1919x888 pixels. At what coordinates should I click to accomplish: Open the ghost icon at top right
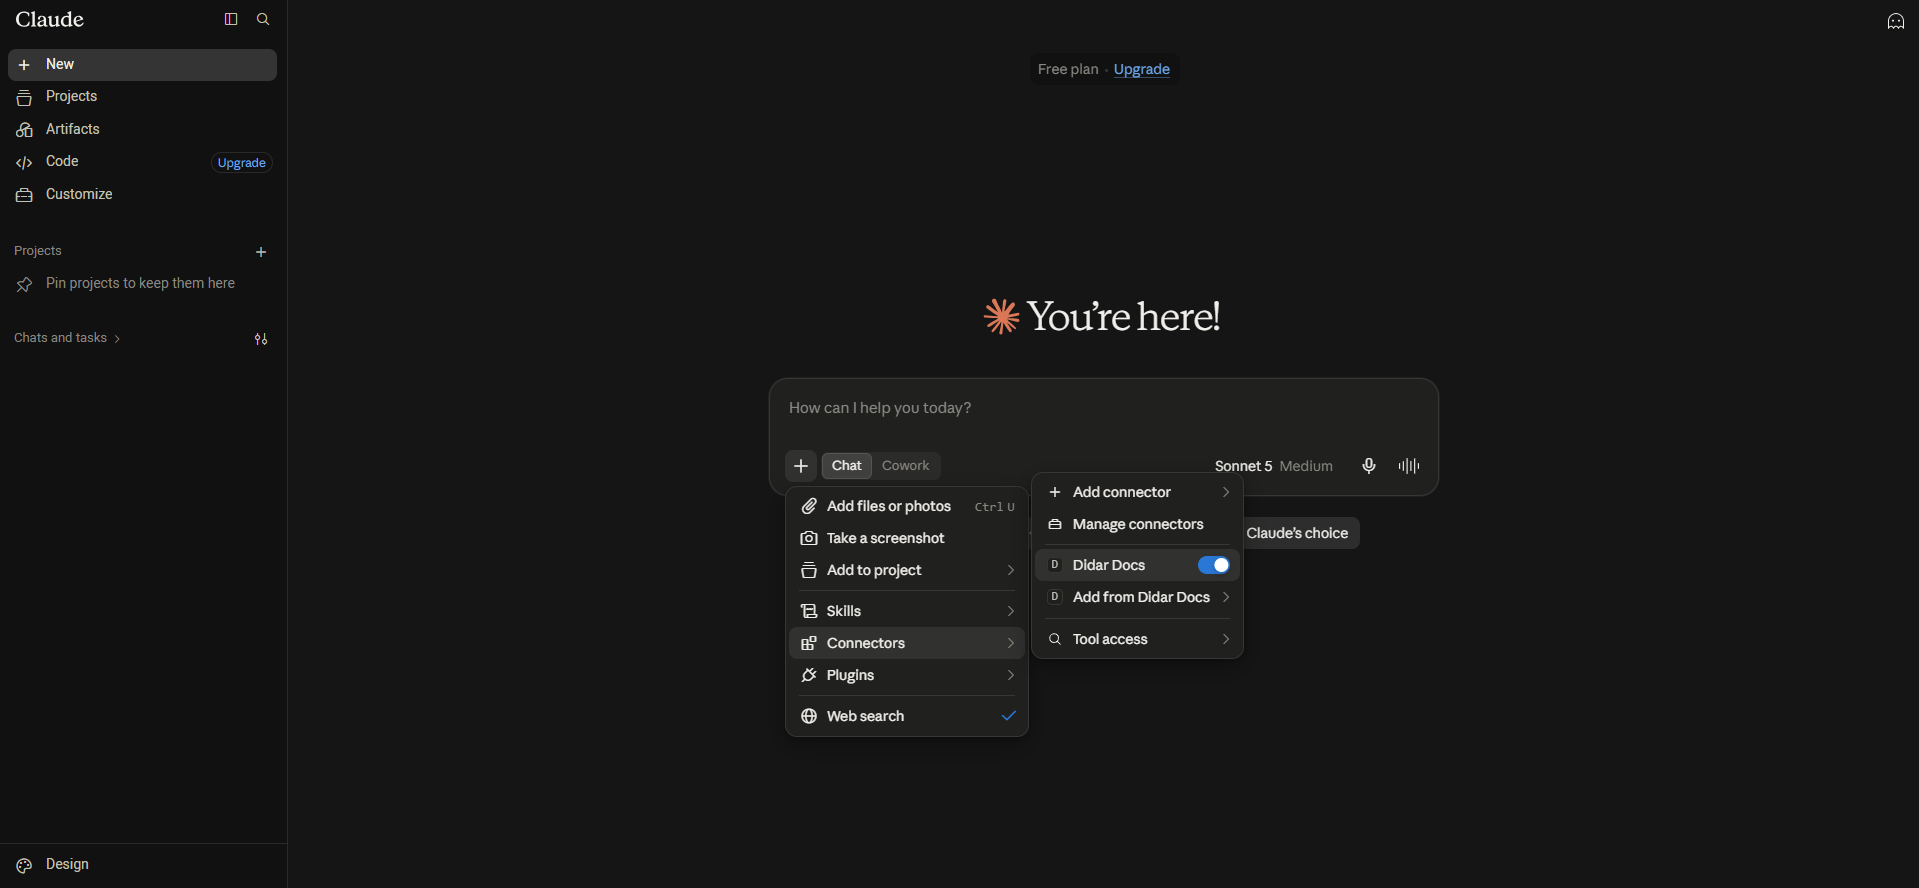[1895, 21]
